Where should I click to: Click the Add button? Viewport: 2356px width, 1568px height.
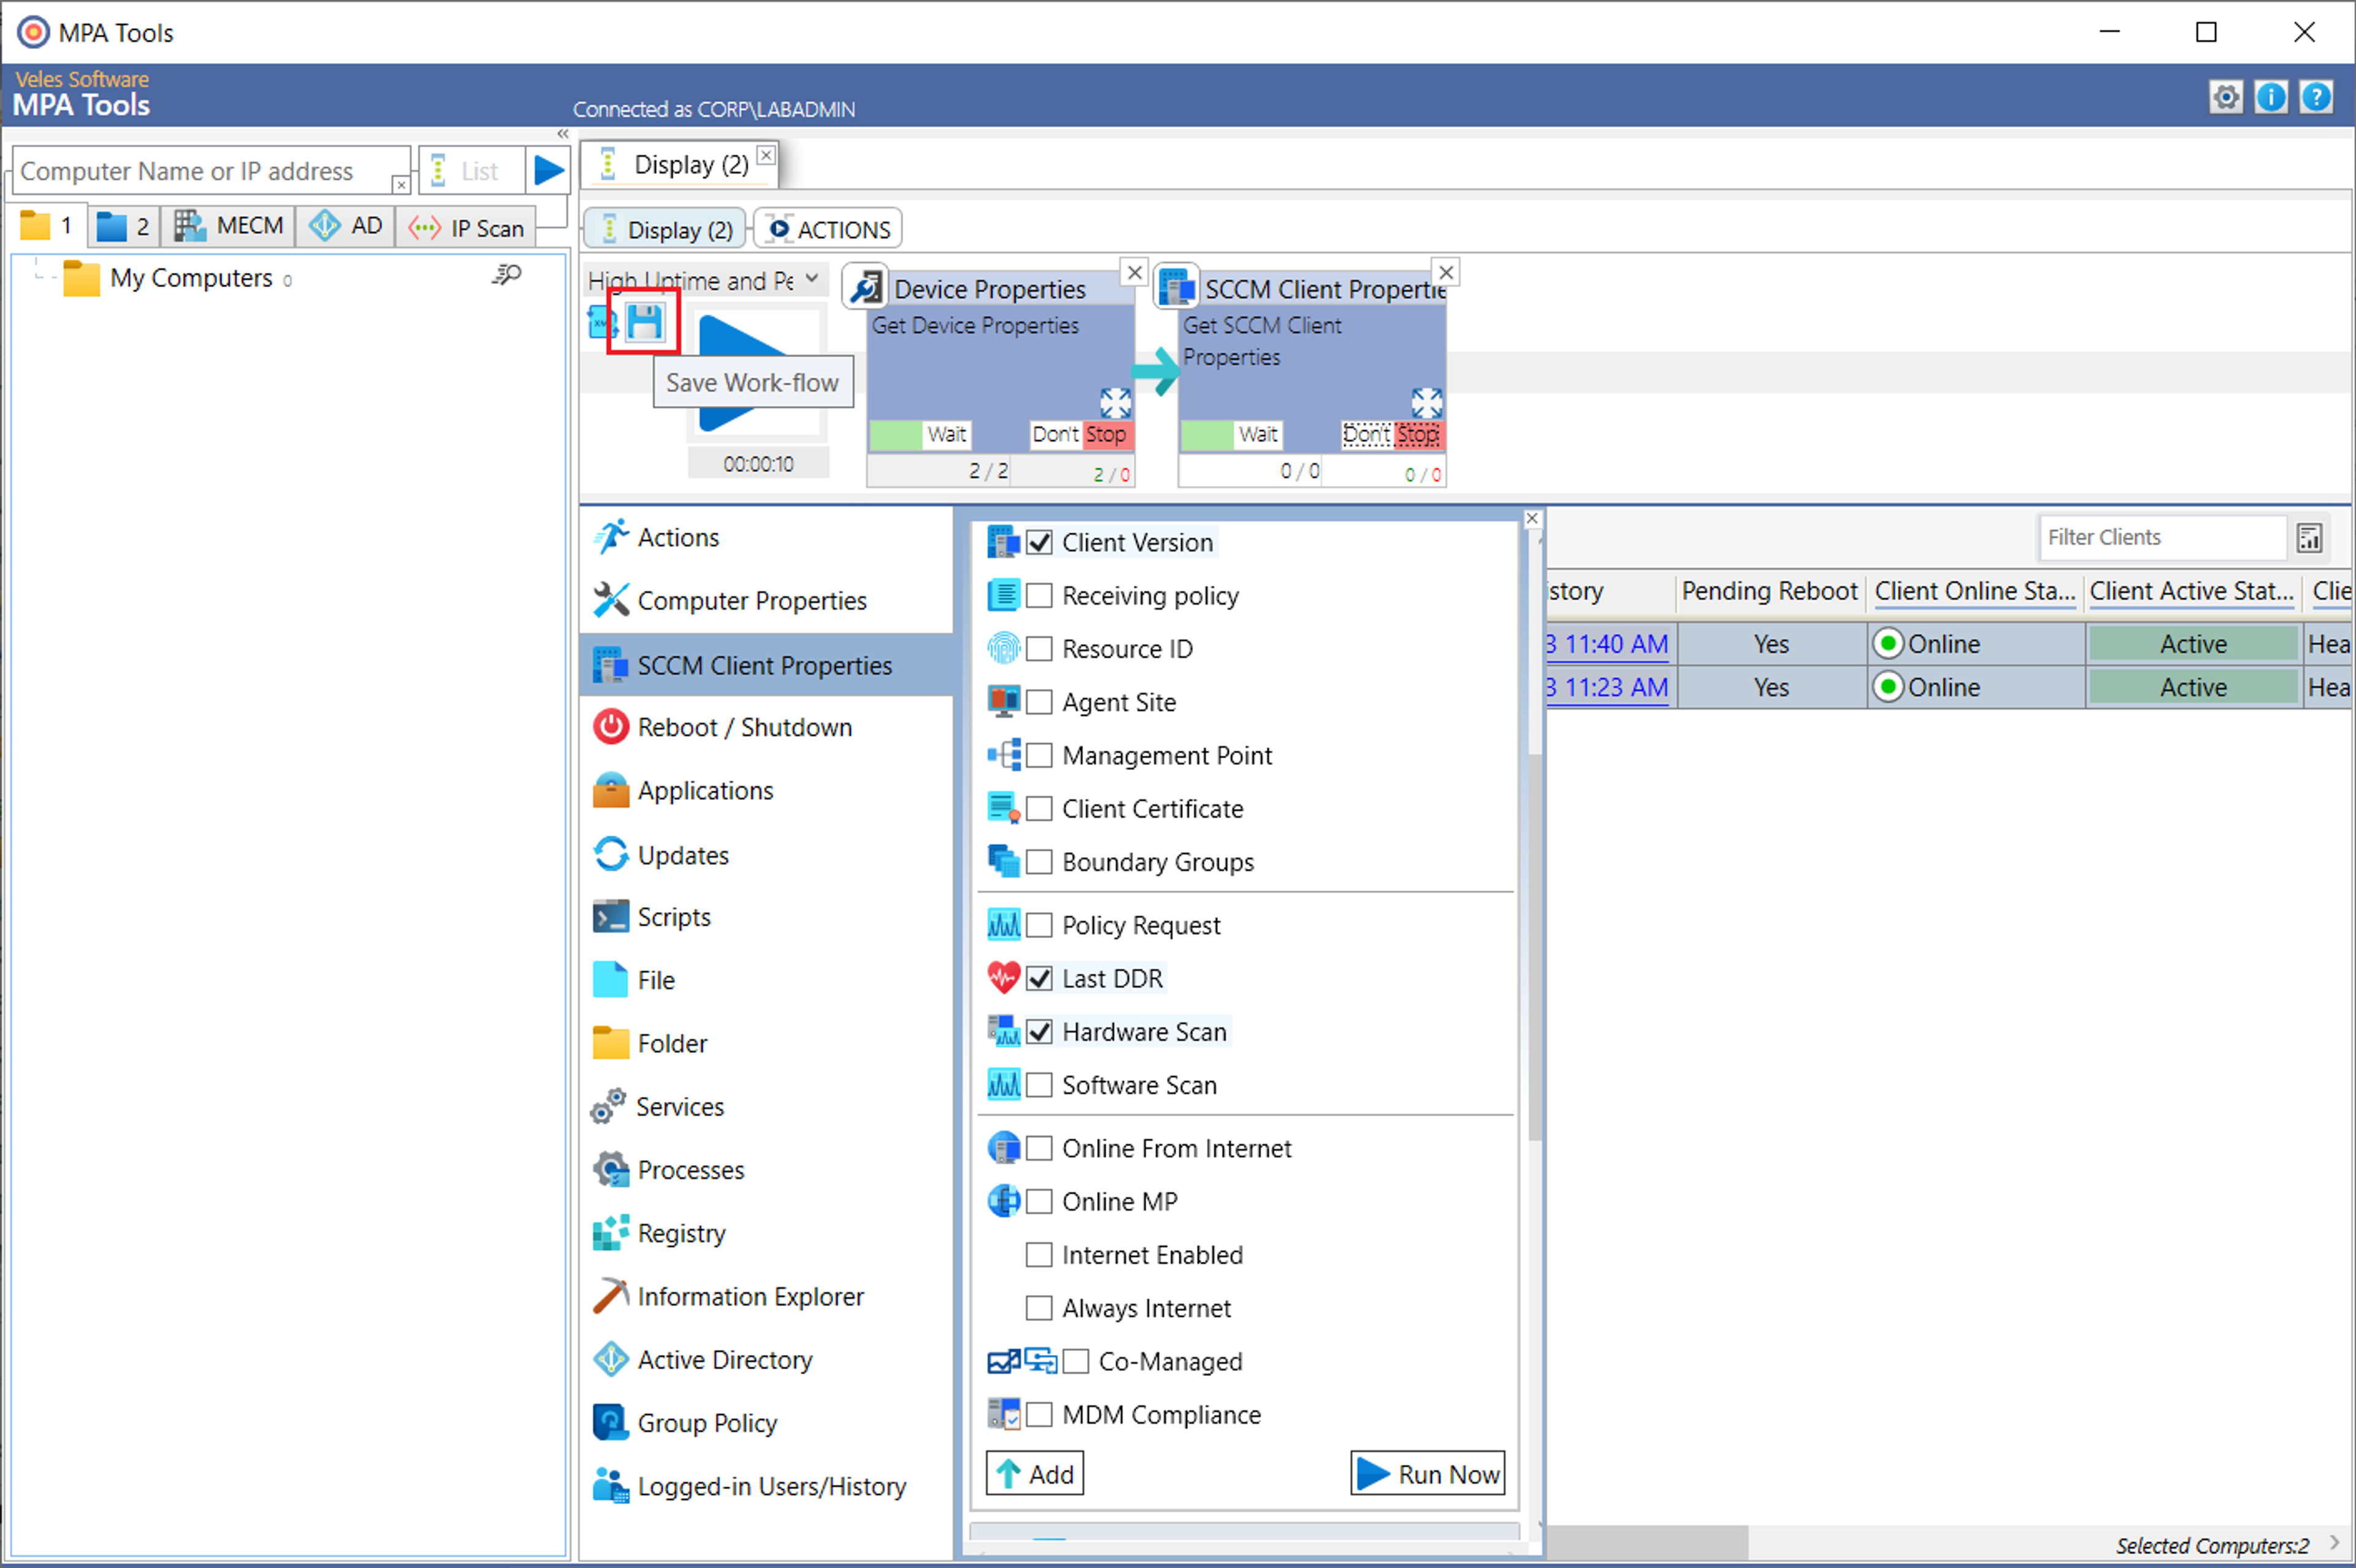(x=1035, y=1474)
